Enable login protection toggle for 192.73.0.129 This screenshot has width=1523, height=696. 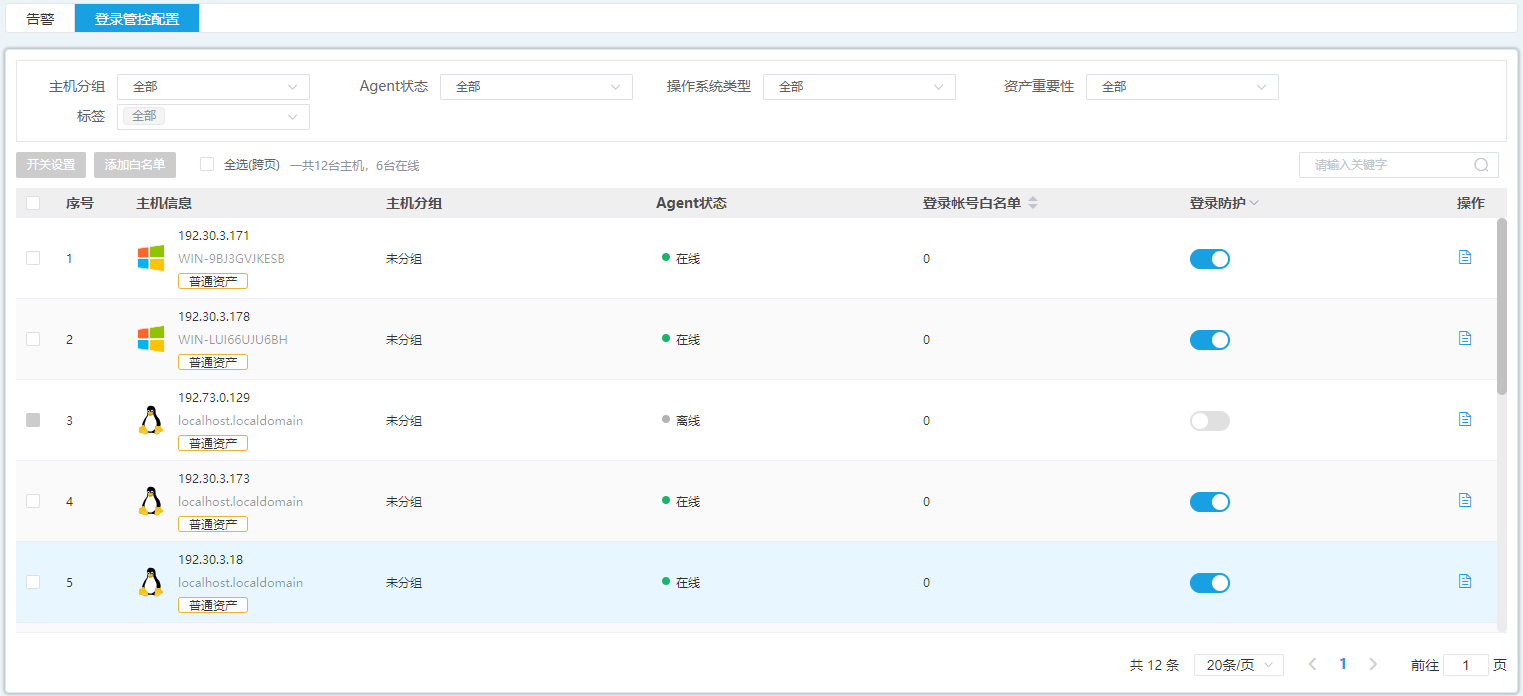1209,421
